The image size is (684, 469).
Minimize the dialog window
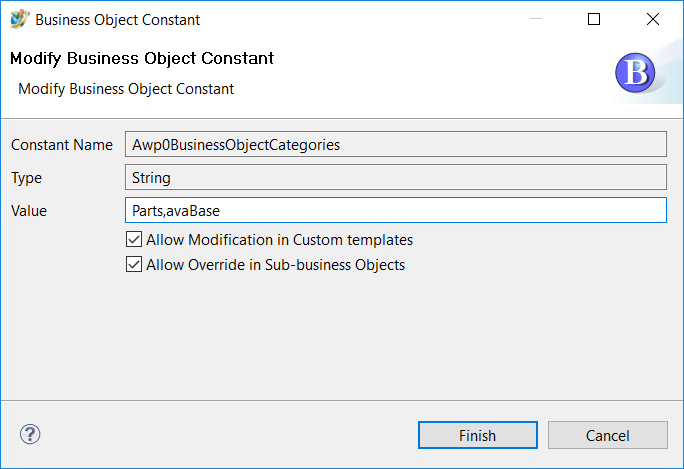pos(535,19)
